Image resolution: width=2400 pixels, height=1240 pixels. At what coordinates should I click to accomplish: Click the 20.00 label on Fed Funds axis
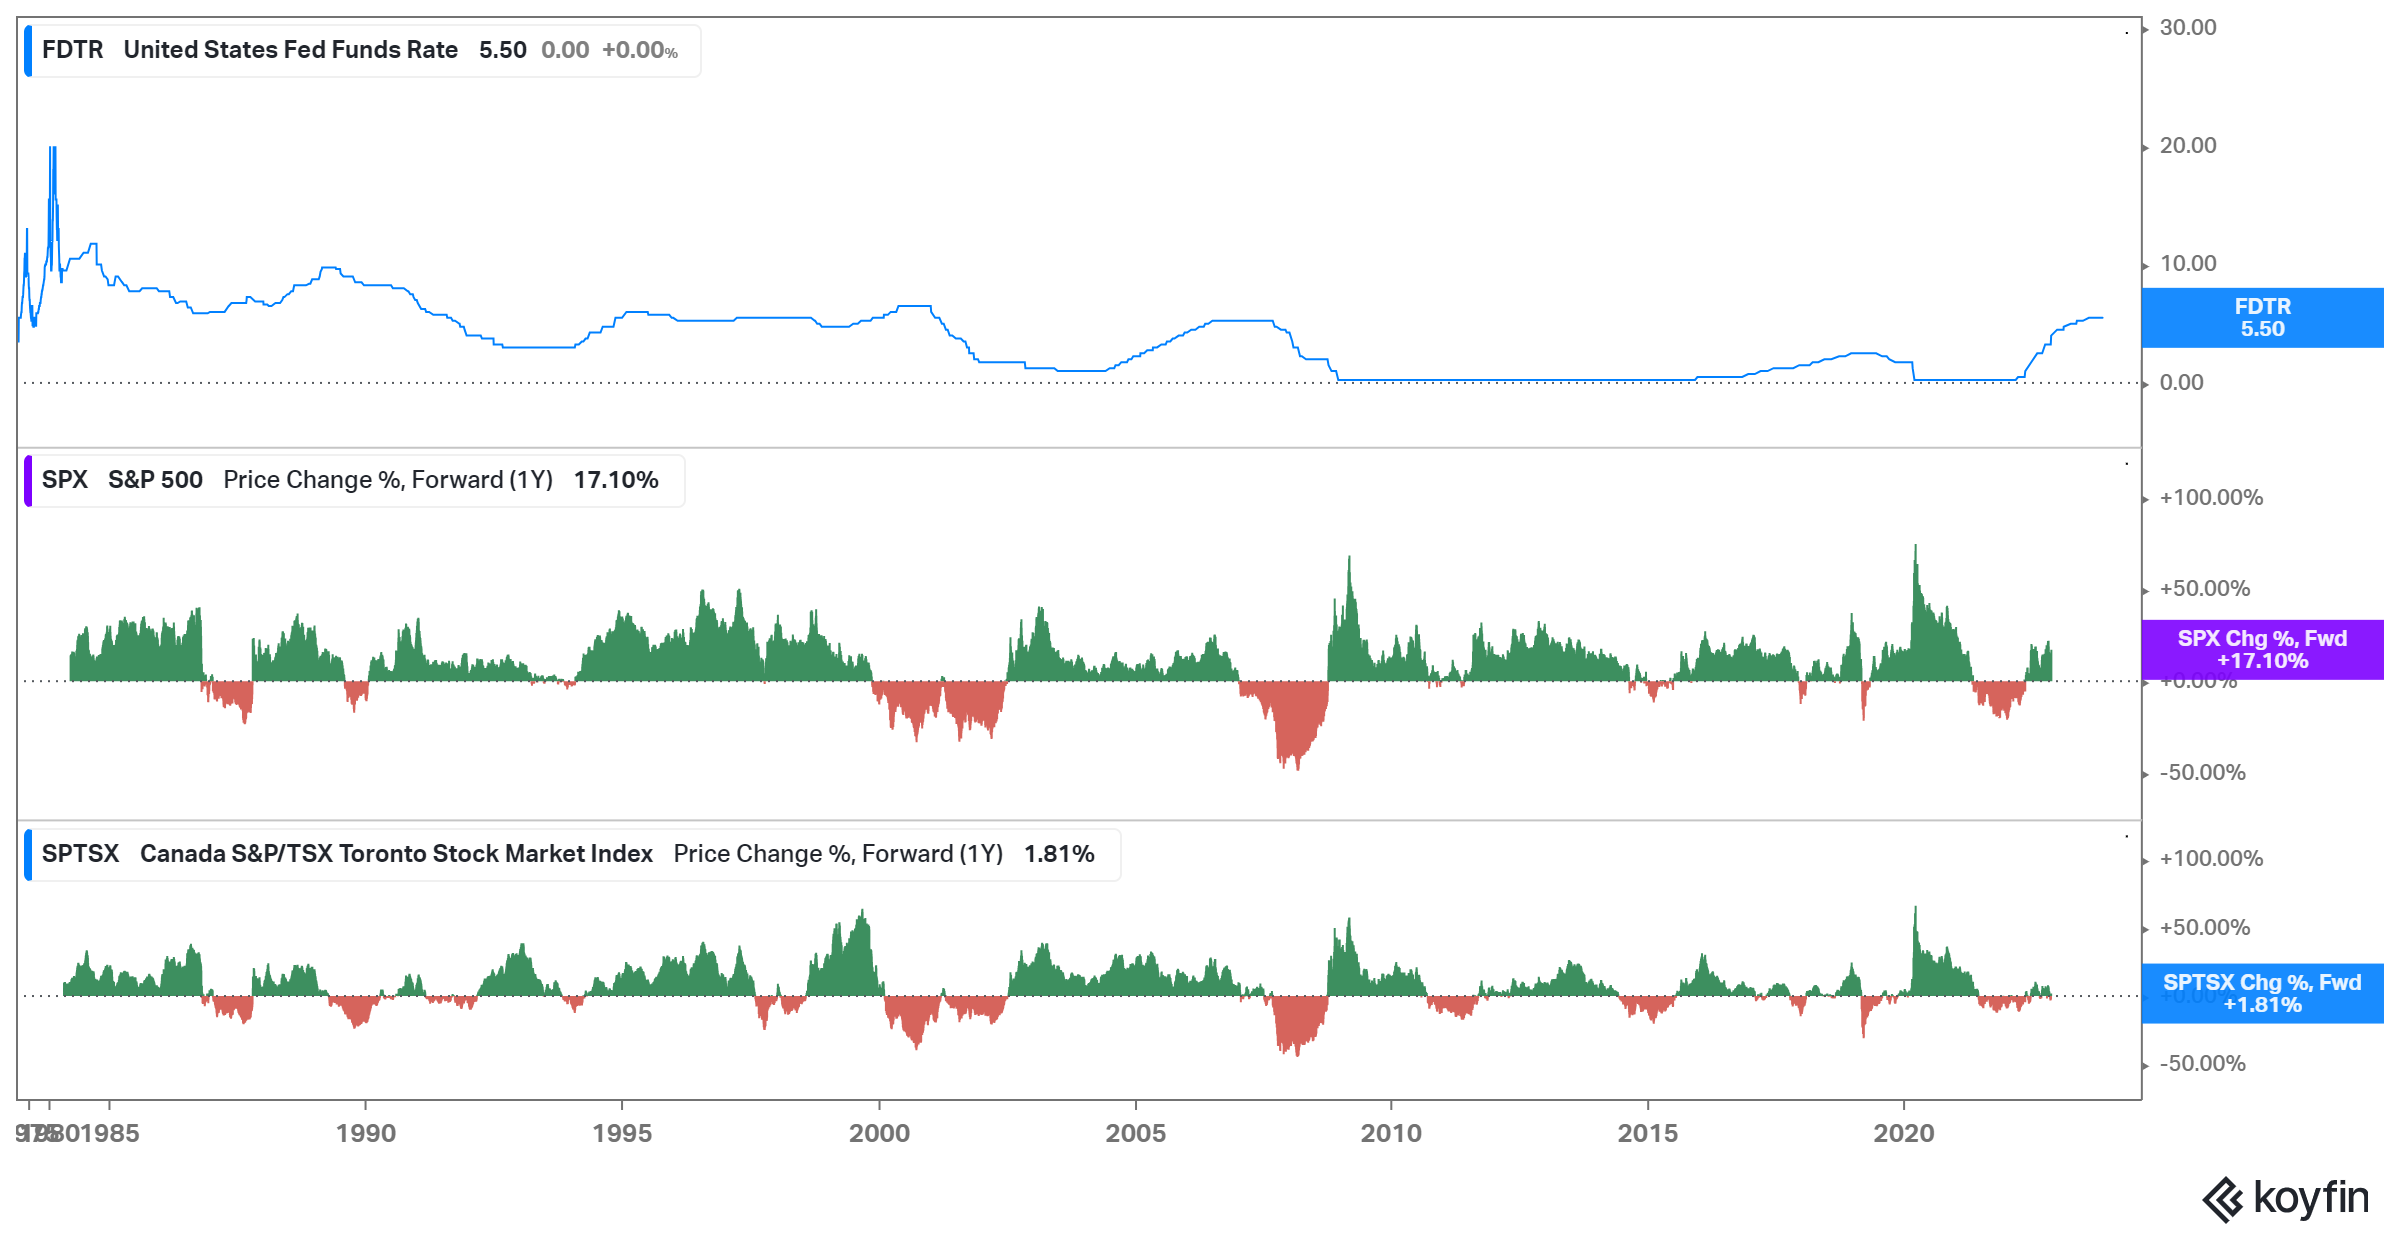[x=2188, y=146]
